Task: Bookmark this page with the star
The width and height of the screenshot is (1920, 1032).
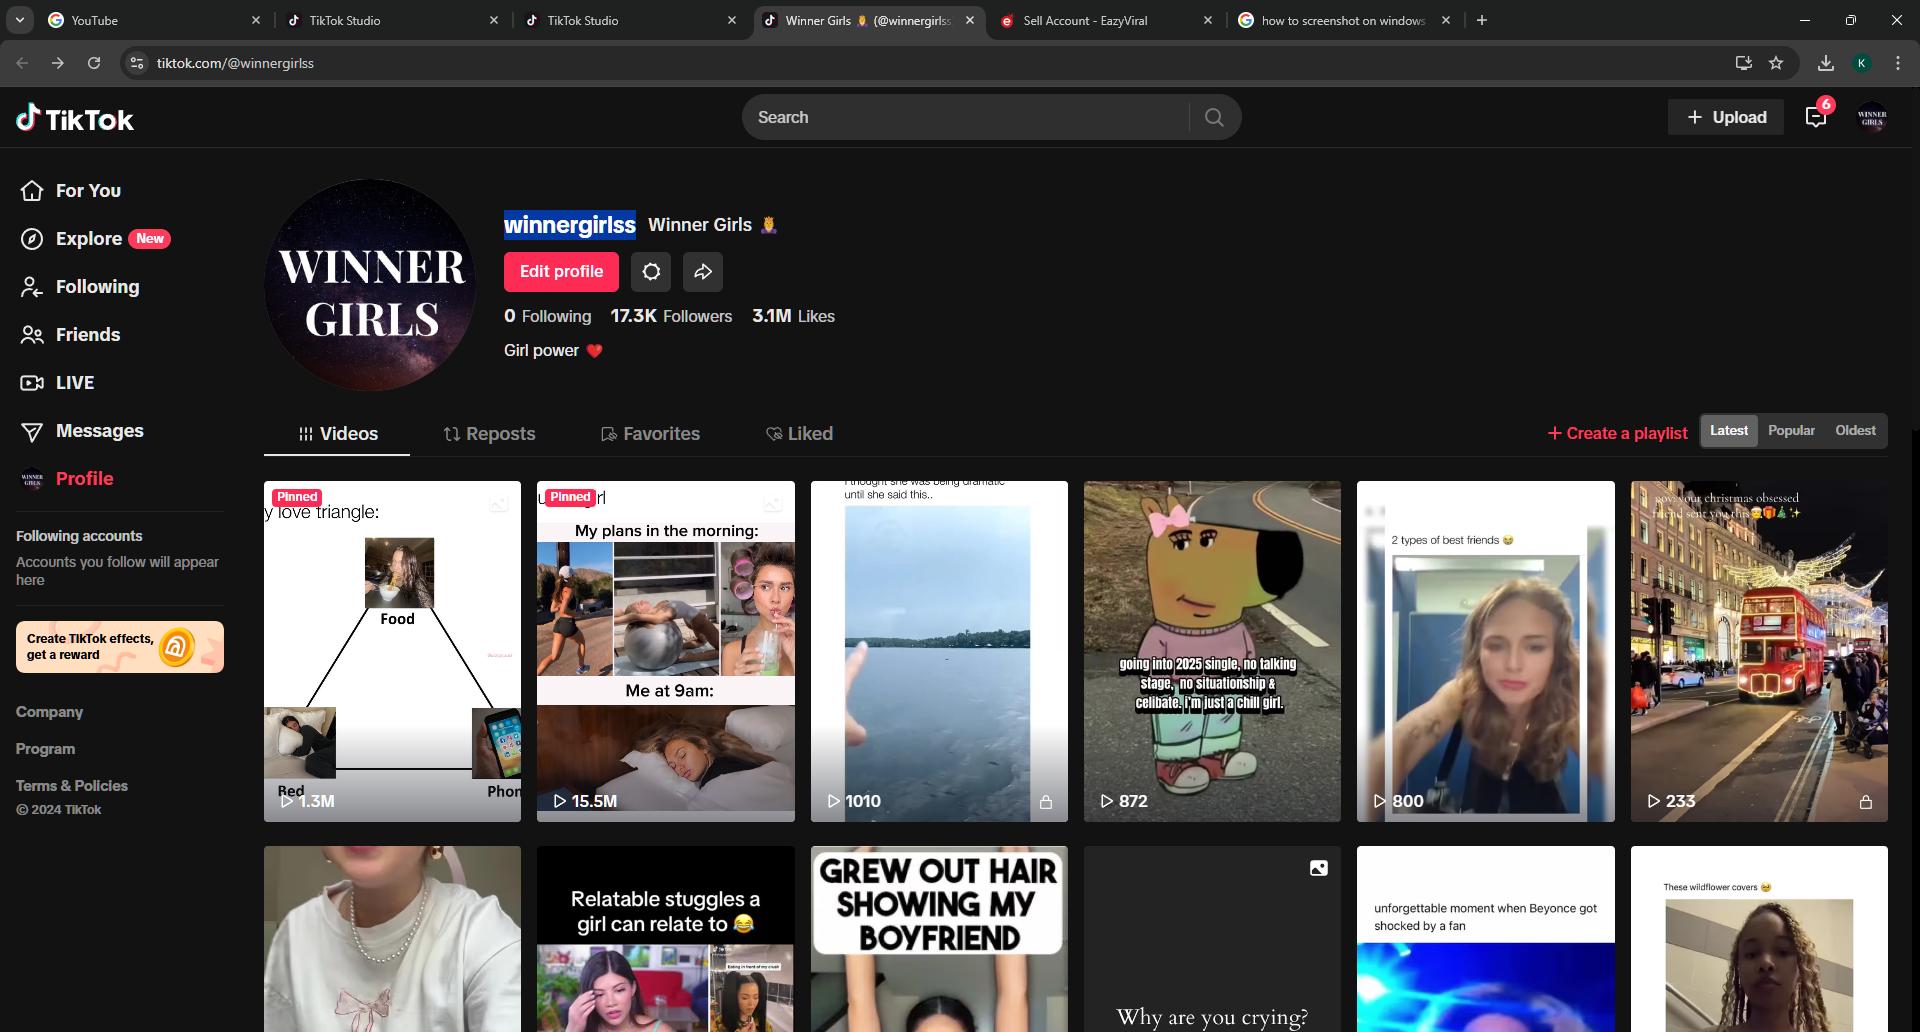Action: (x=1776, y=63)
